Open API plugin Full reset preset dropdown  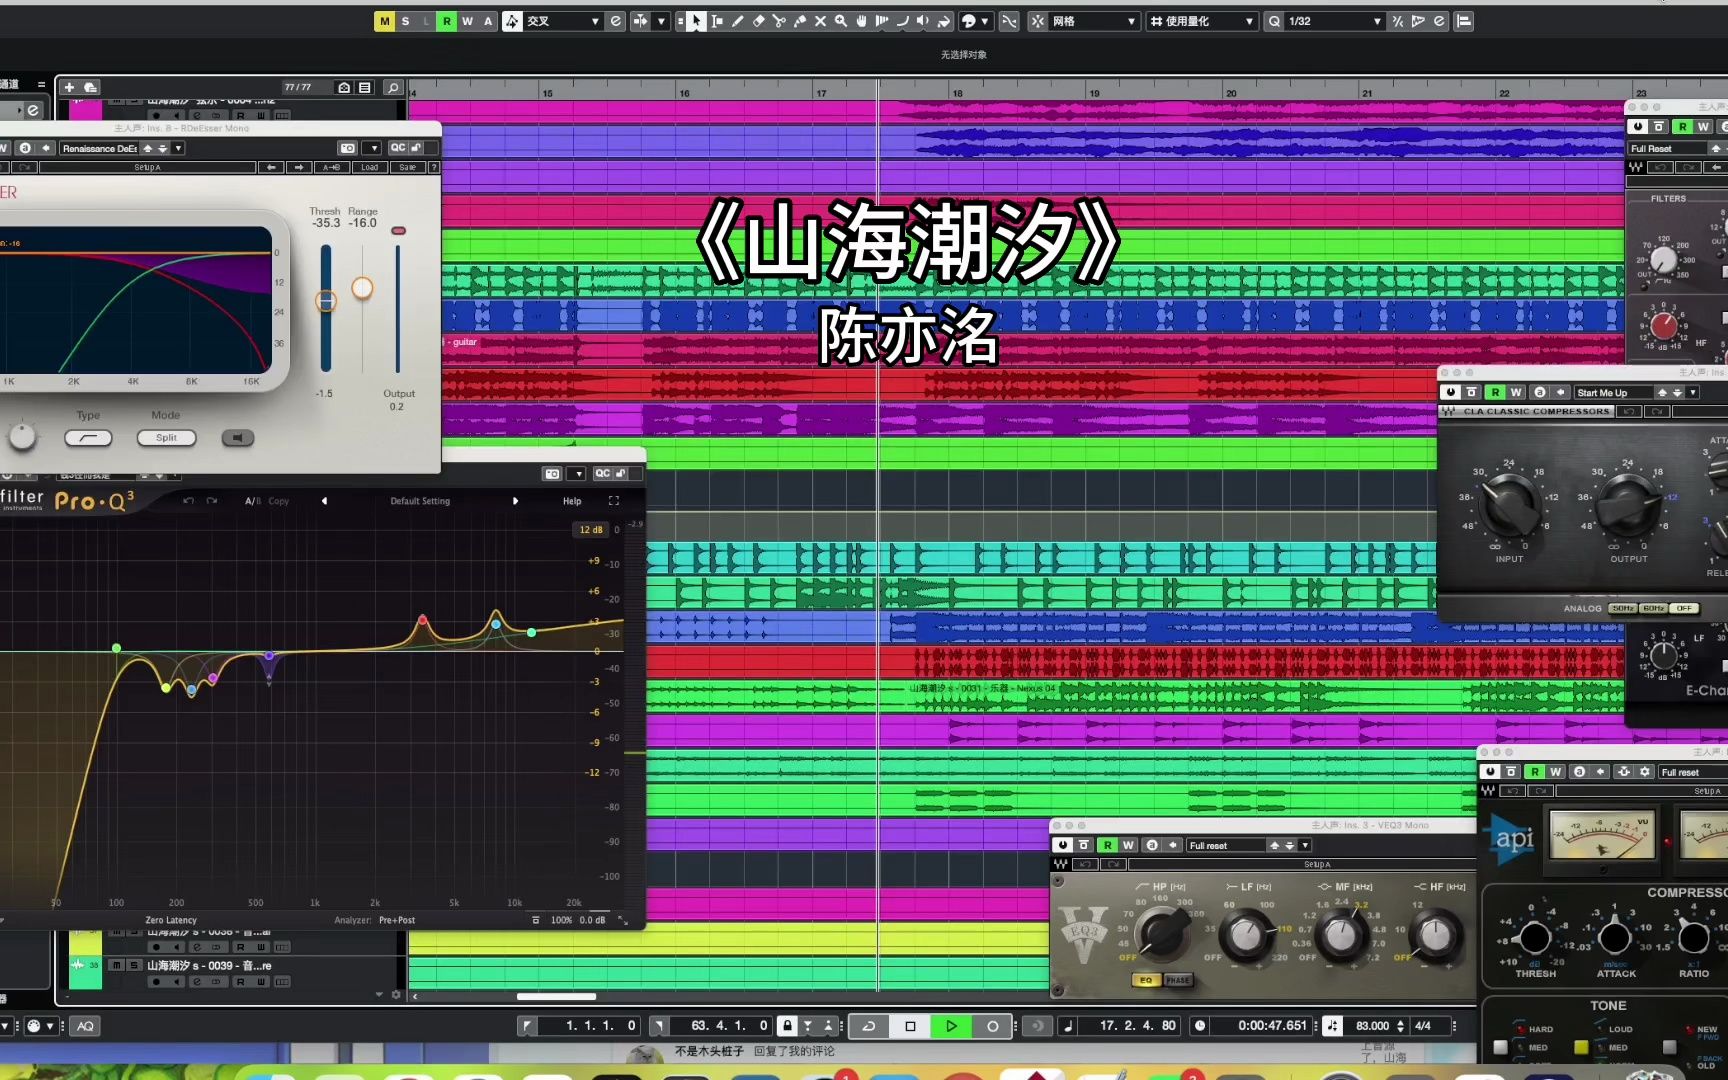[1692, 772]
